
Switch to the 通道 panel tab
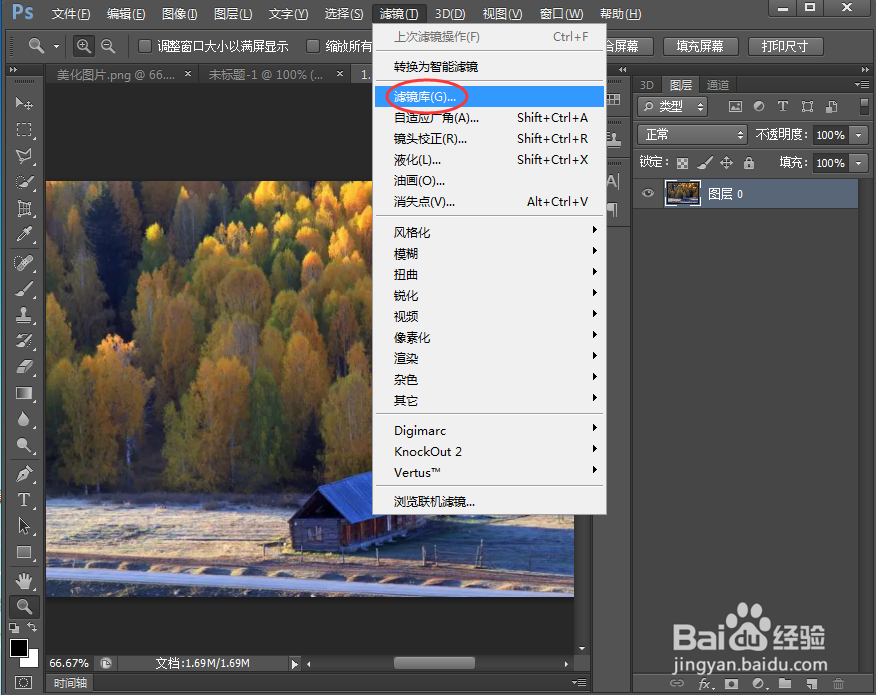[x=718, y=84]
